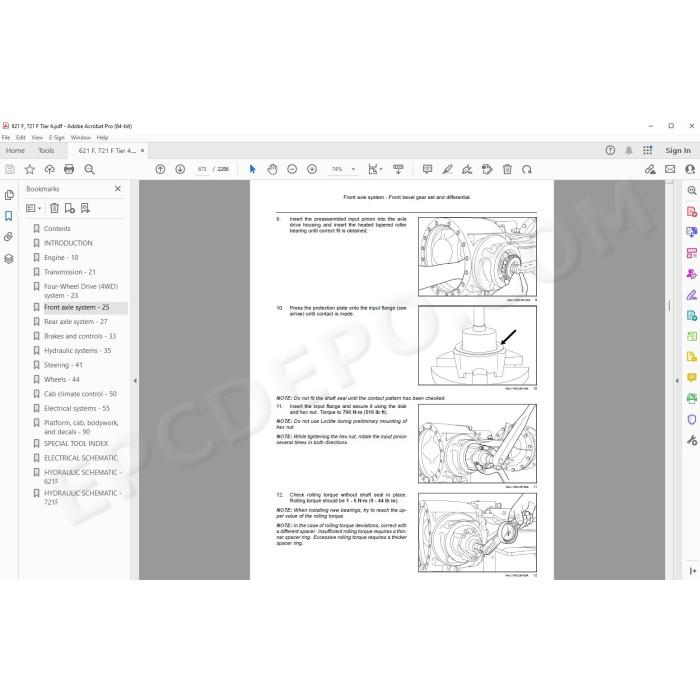Upload file to cloud icon
The height and width of the screenshot is (700, 700).
click(x=50, y=169)
